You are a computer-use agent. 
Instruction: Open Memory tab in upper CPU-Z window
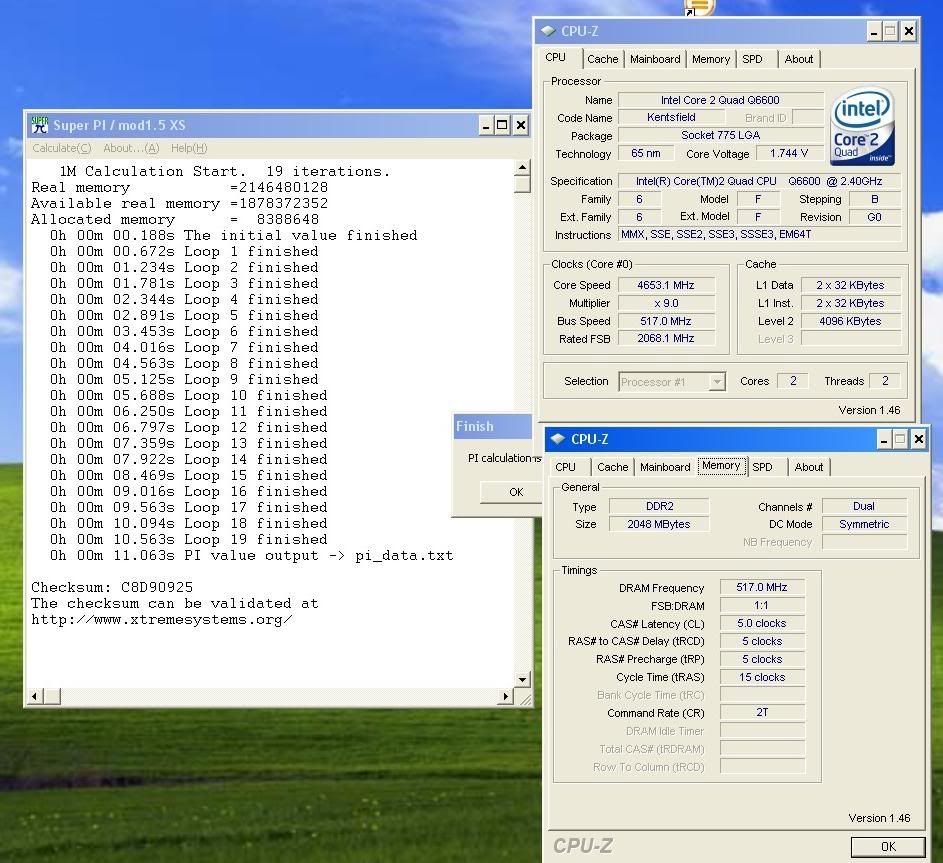711,59
